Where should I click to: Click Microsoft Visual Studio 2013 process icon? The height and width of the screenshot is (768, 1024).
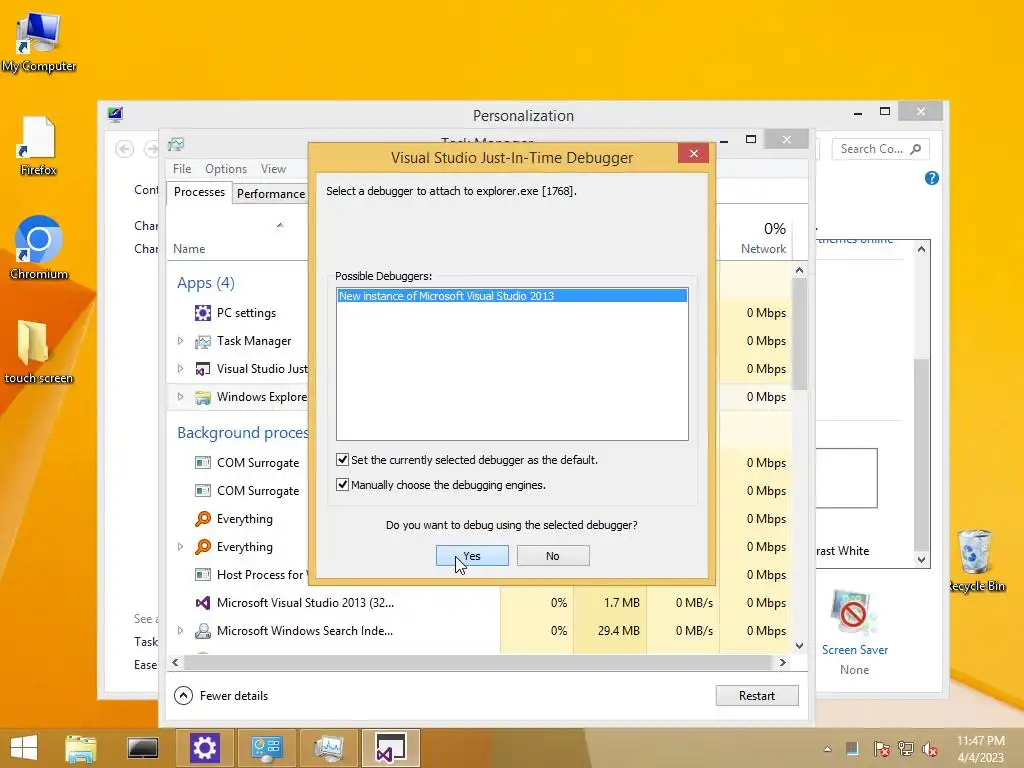(203, 603)
